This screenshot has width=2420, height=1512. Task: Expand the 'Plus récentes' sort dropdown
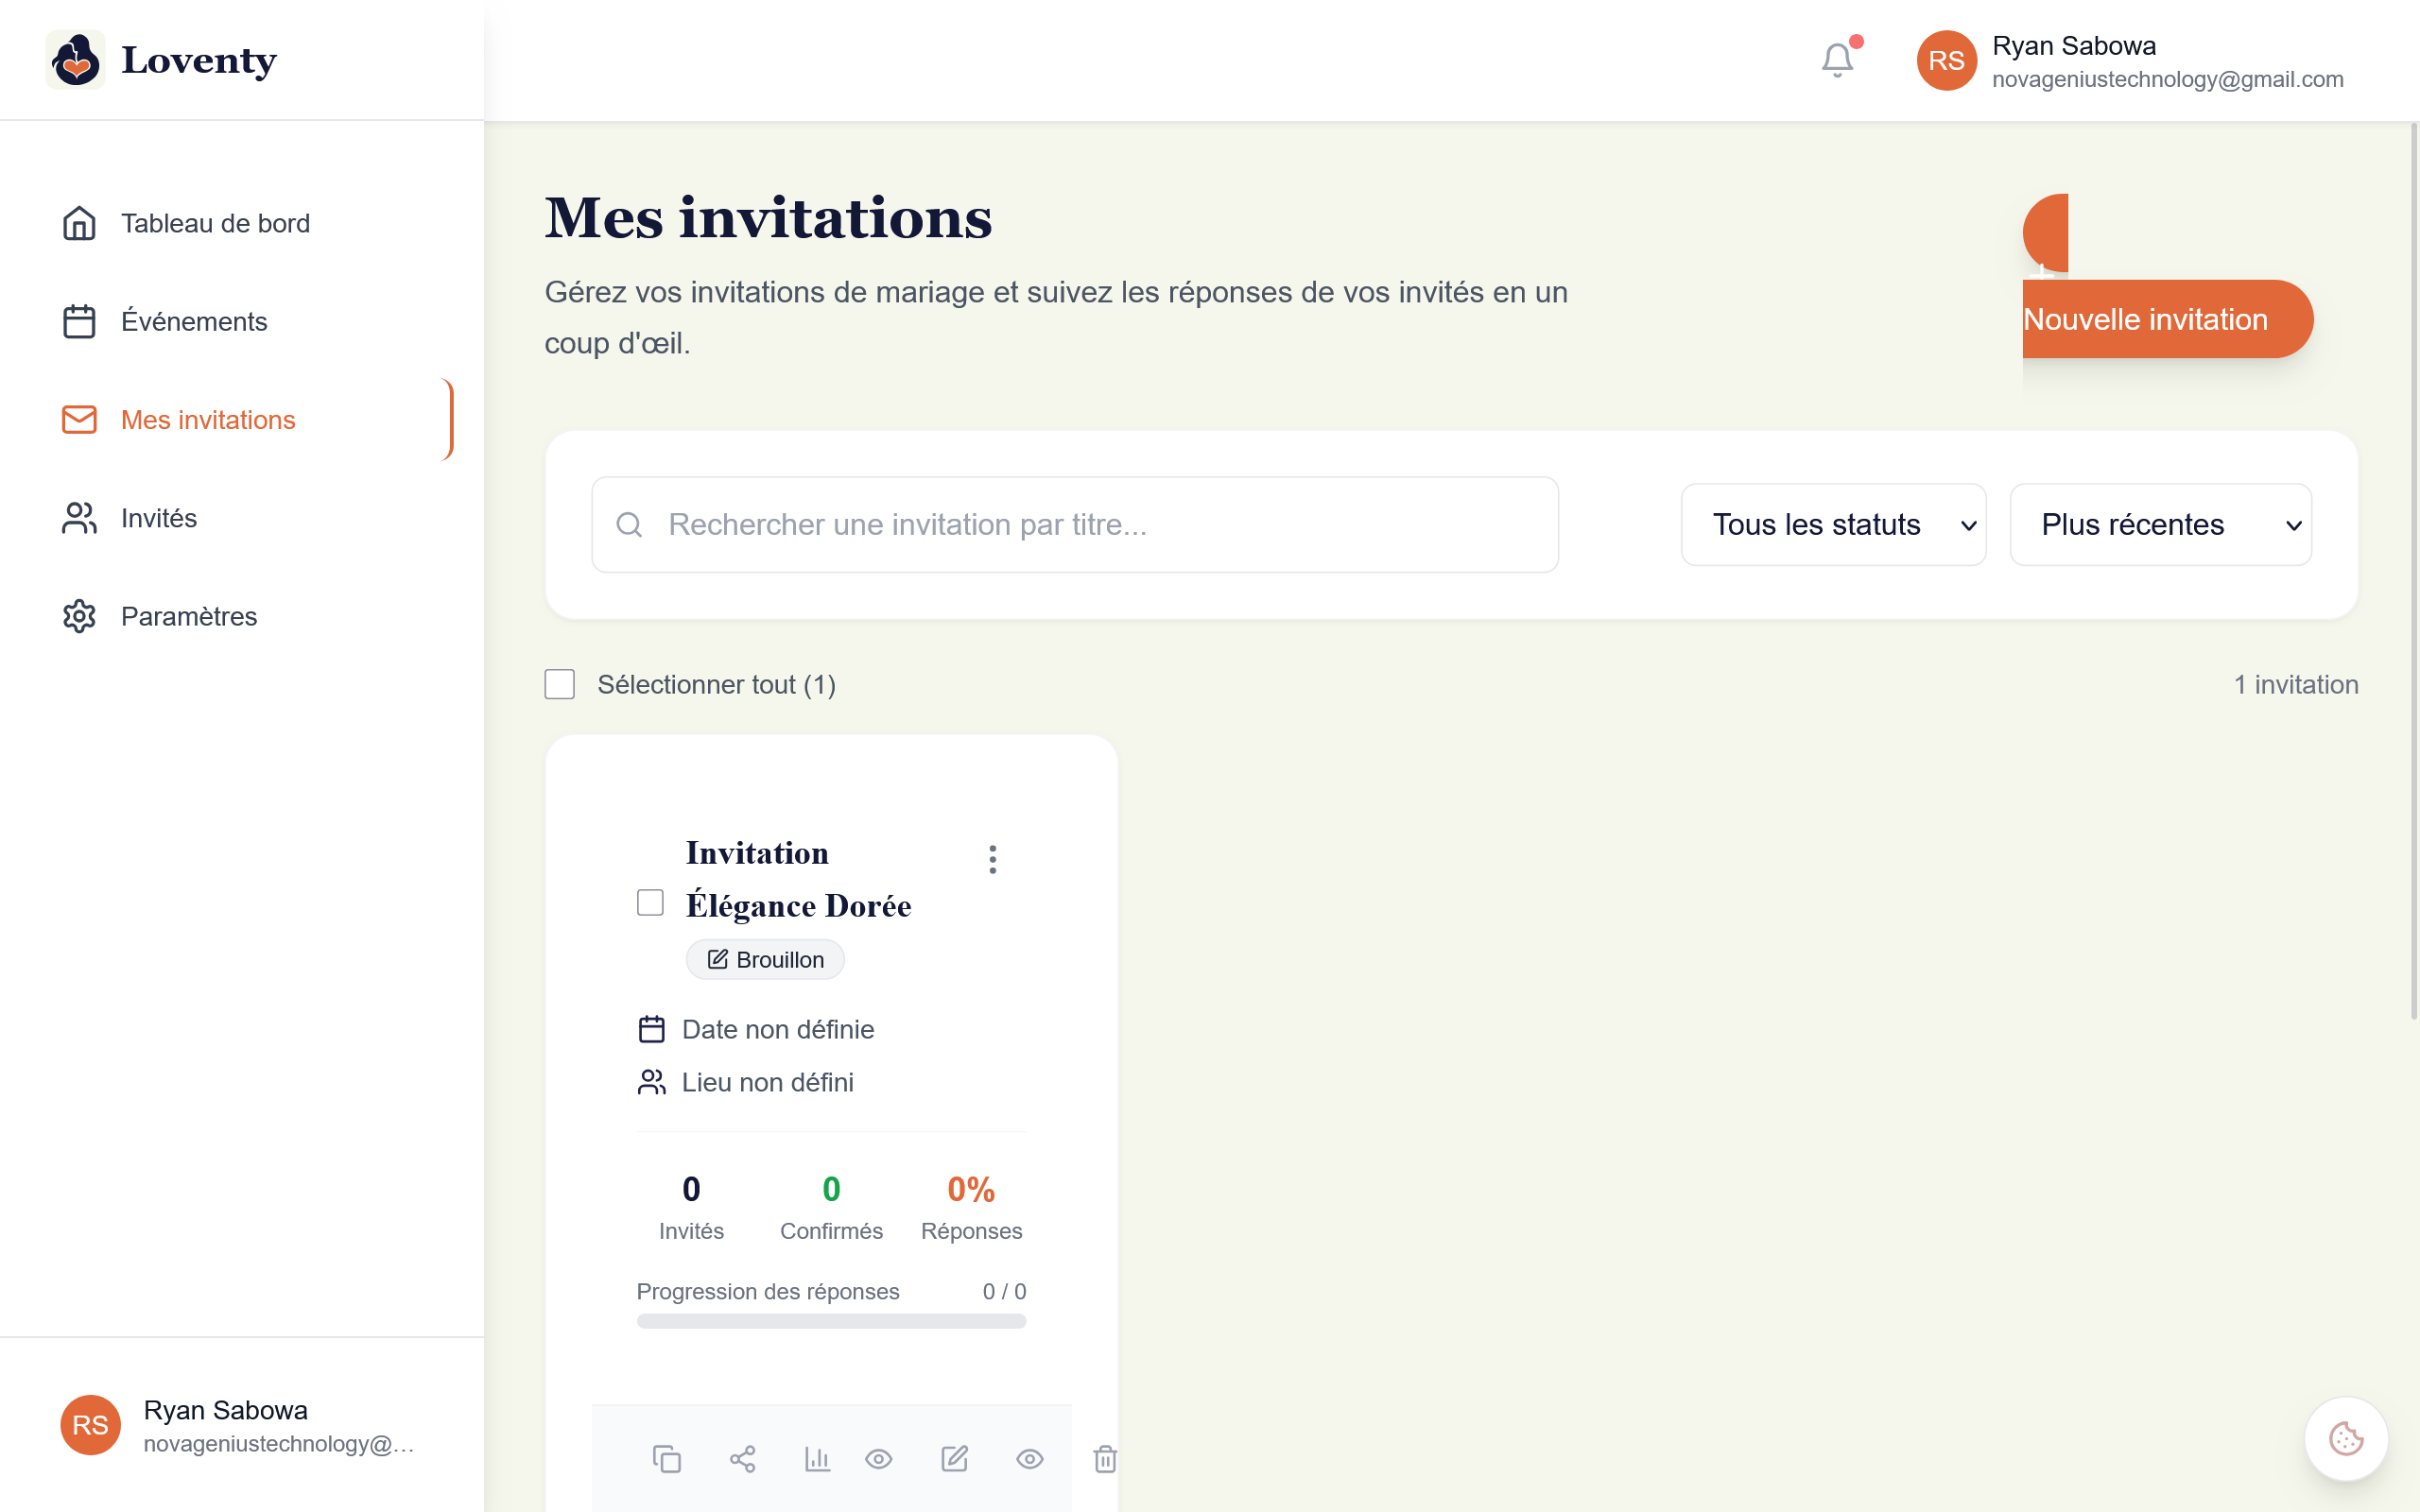click(2160, 524)
